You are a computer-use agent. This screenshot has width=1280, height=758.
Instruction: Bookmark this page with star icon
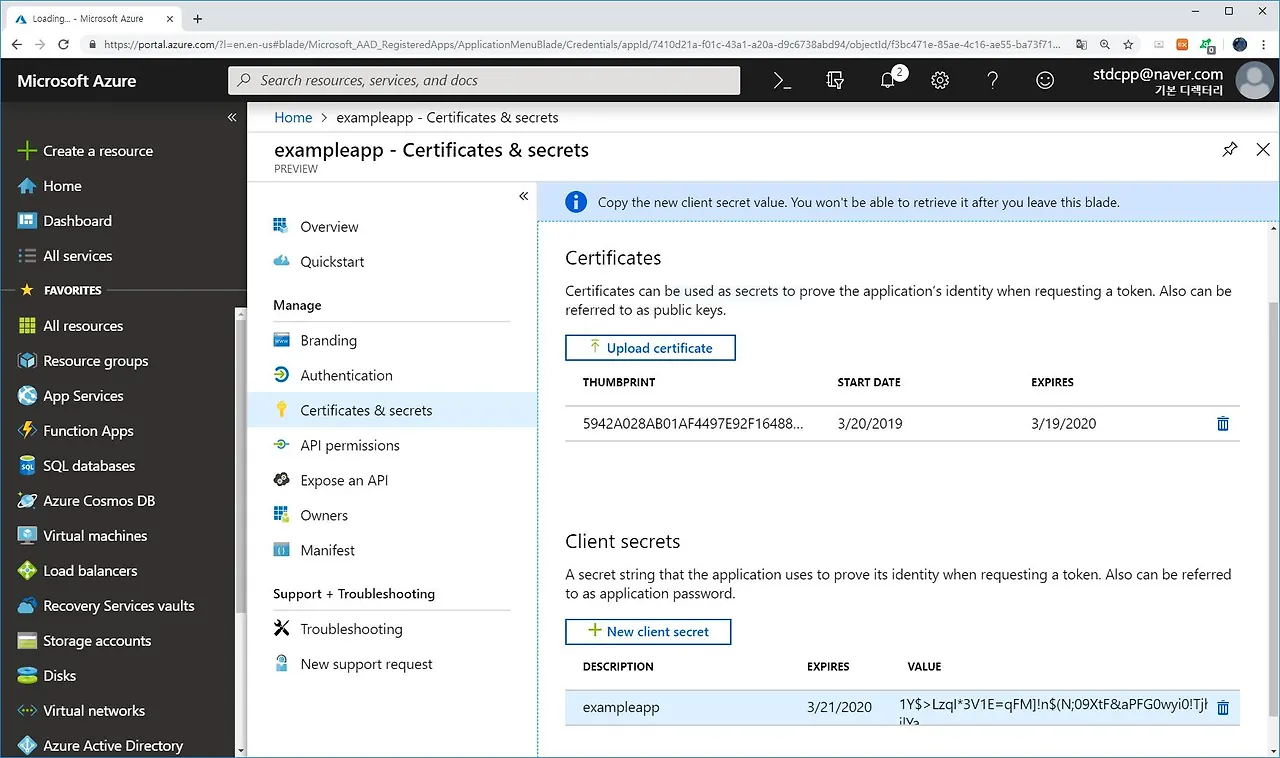[1128, 45]
